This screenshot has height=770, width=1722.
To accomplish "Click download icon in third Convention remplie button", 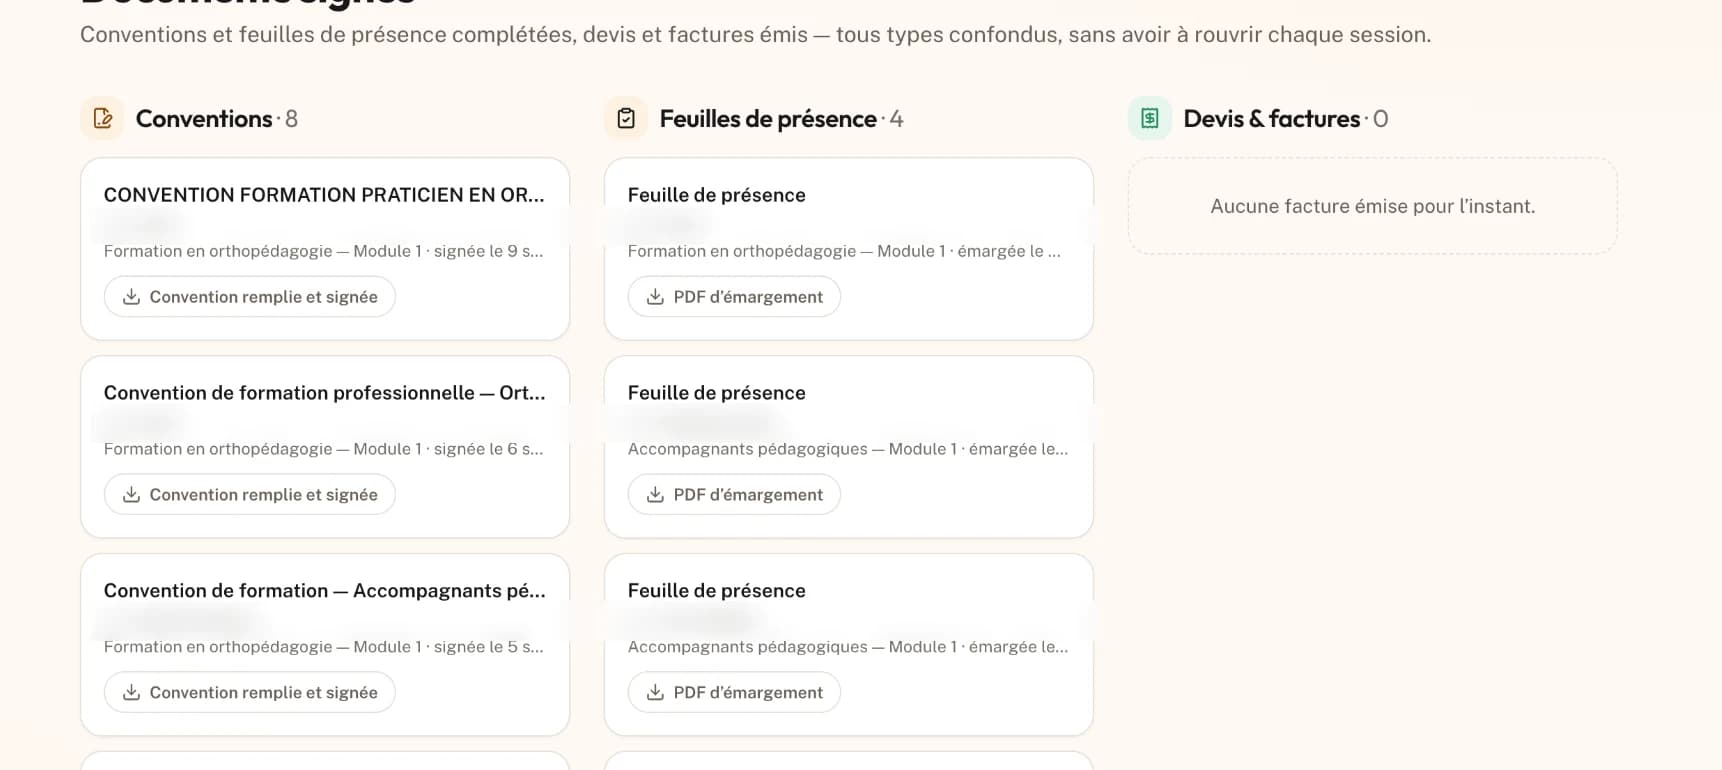I will (131, 693).
